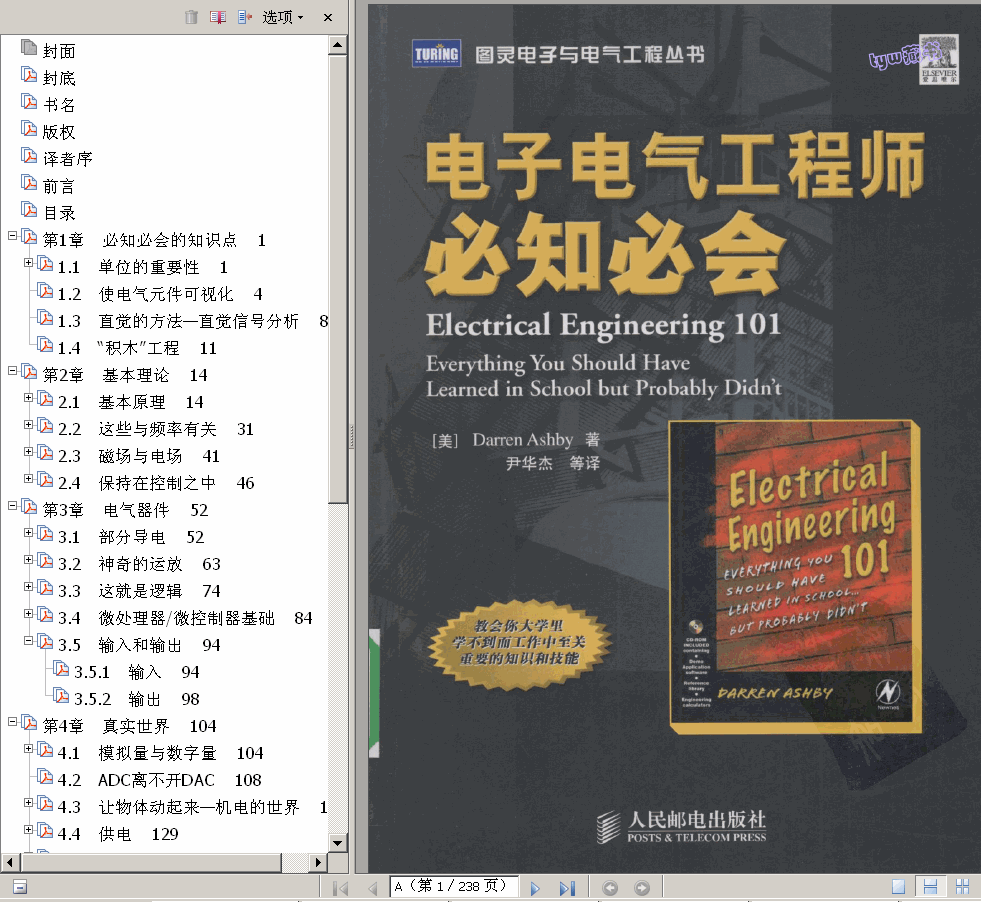This screenshot has width=981, height=902.
Task: Open the 选项 options dropdown
Action: [283, 17]
